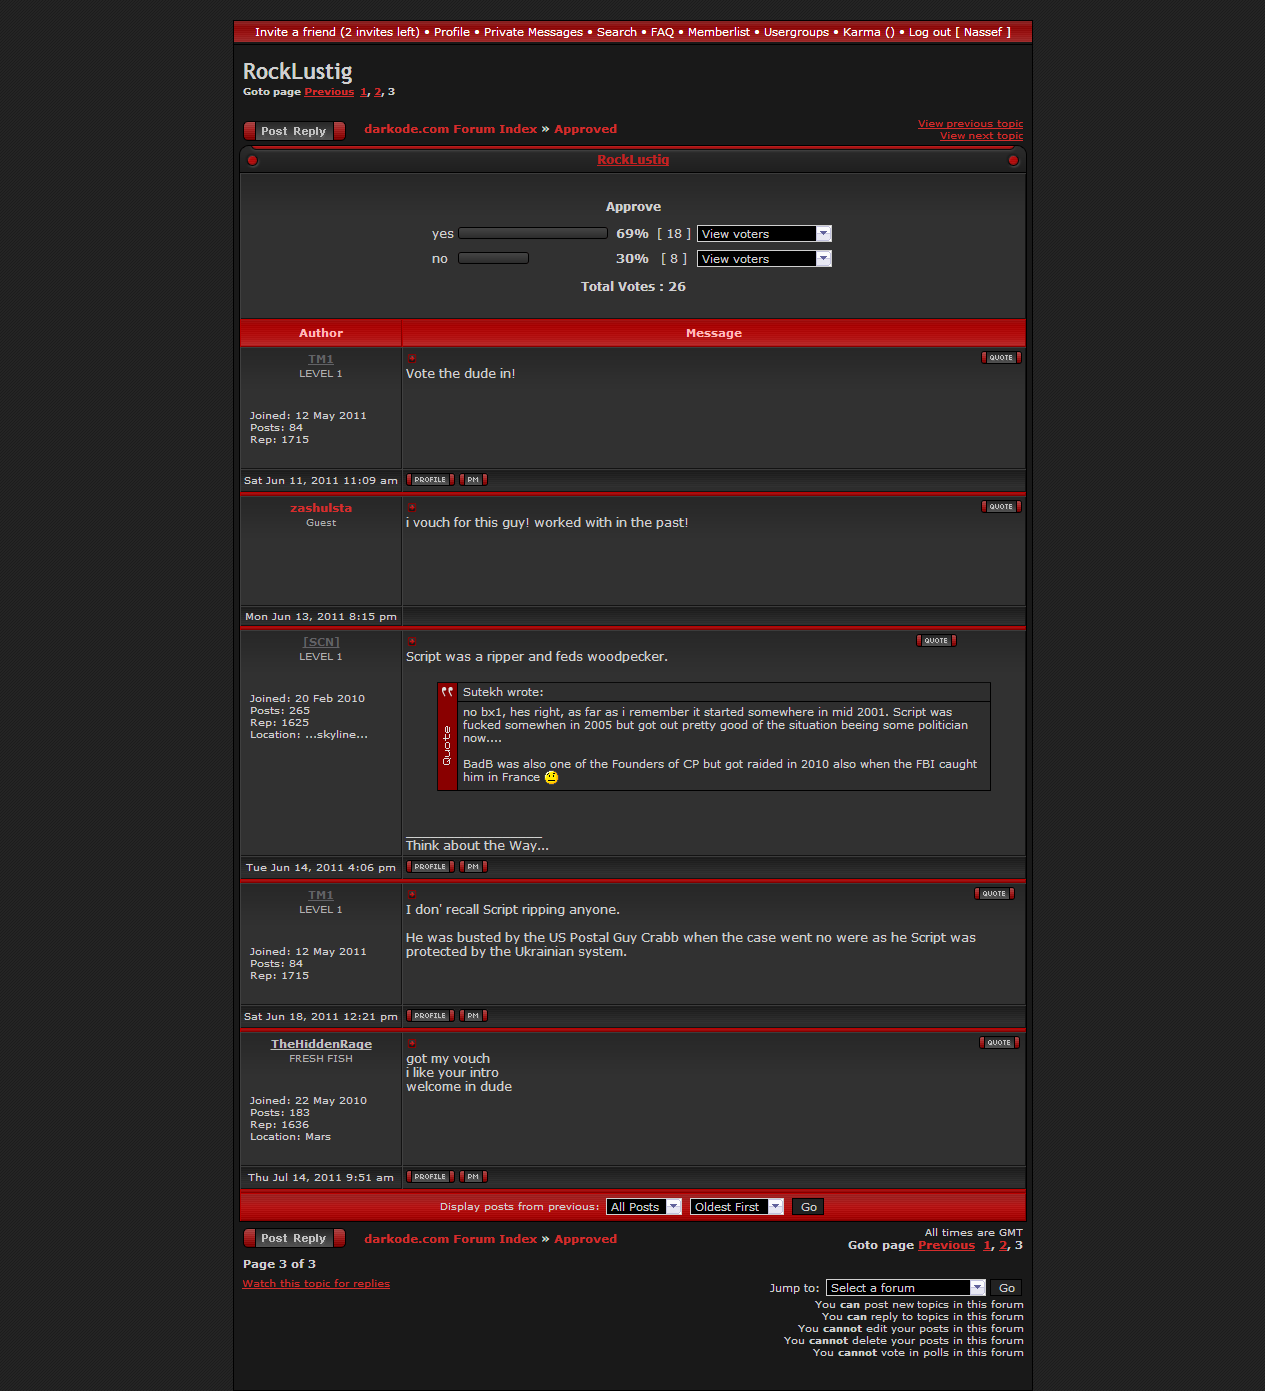1265x1391 pixels.
Task: Open the Profile icon under TM1's first post
Action: (x=430, y=480)
